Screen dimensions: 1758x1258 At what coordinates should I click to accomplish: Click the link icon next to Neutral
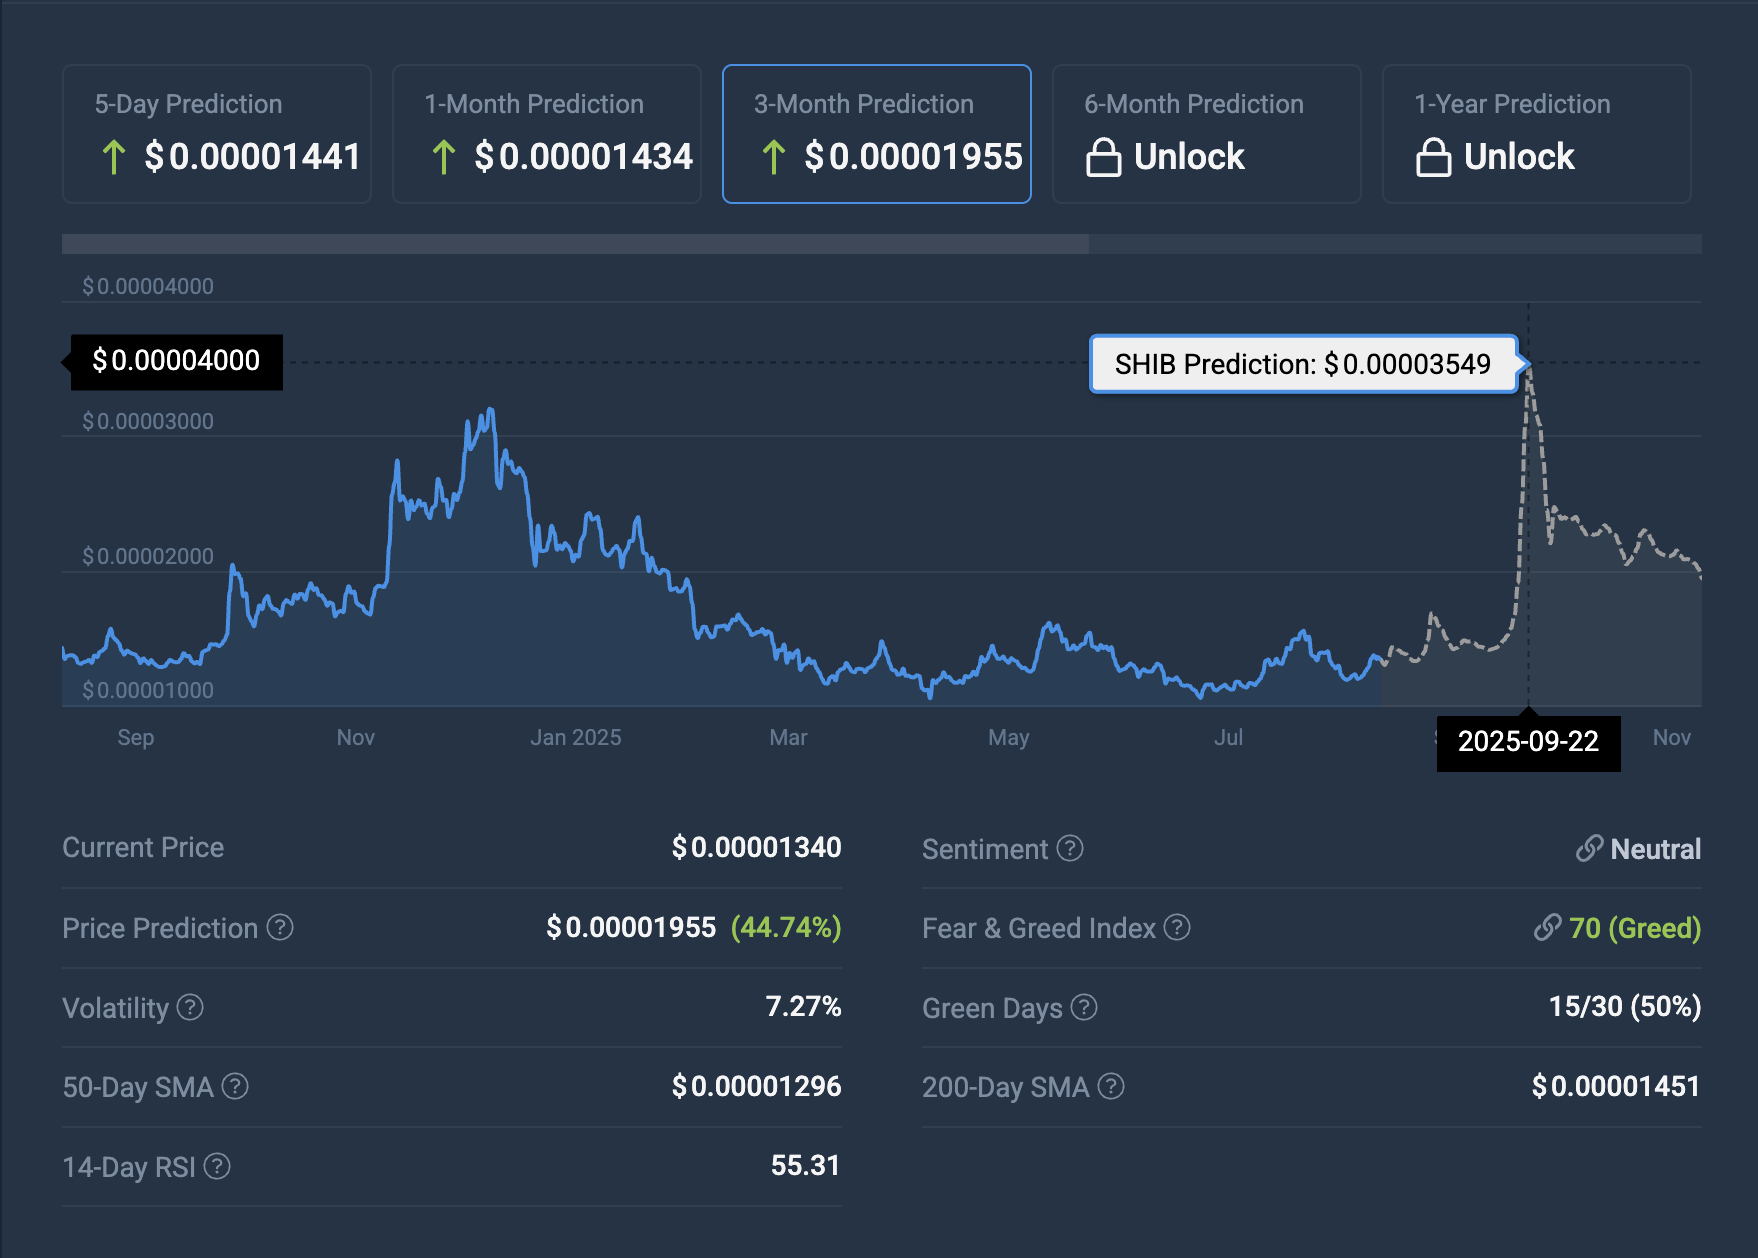(x=1589, y=848)
